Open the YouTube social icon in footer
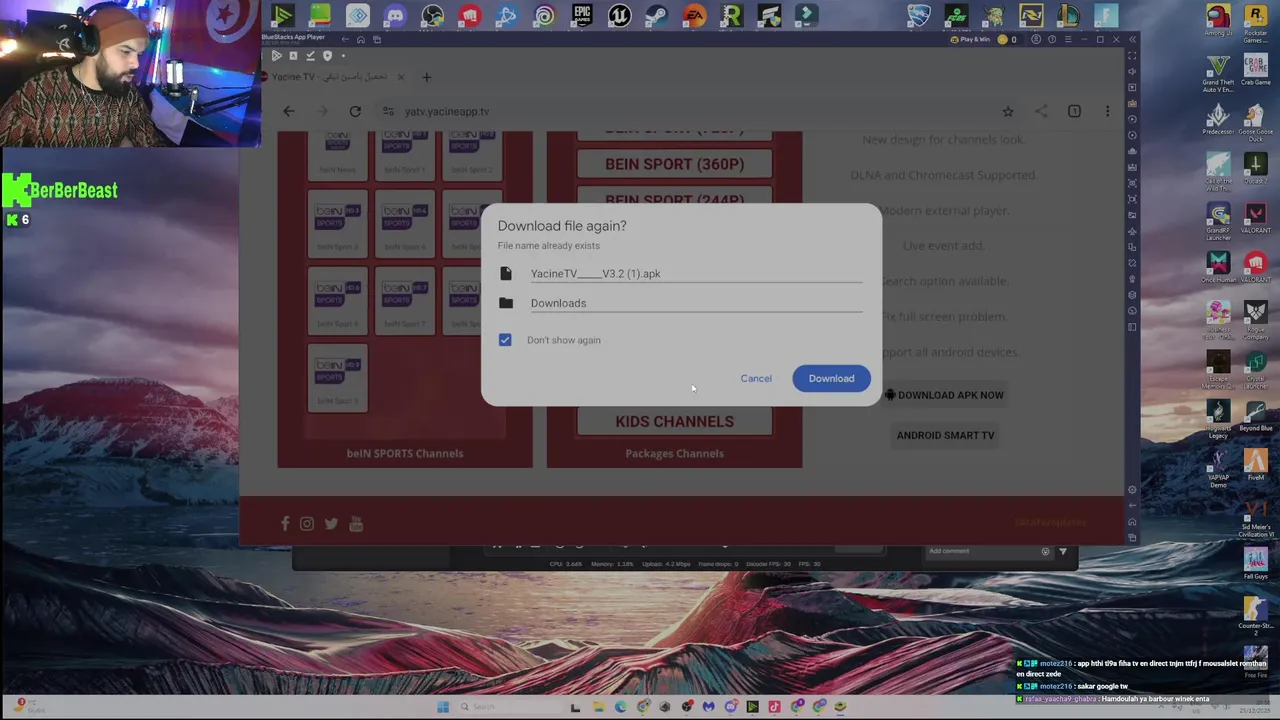This screenshot has width=1280, height=720. coord(355,523)
